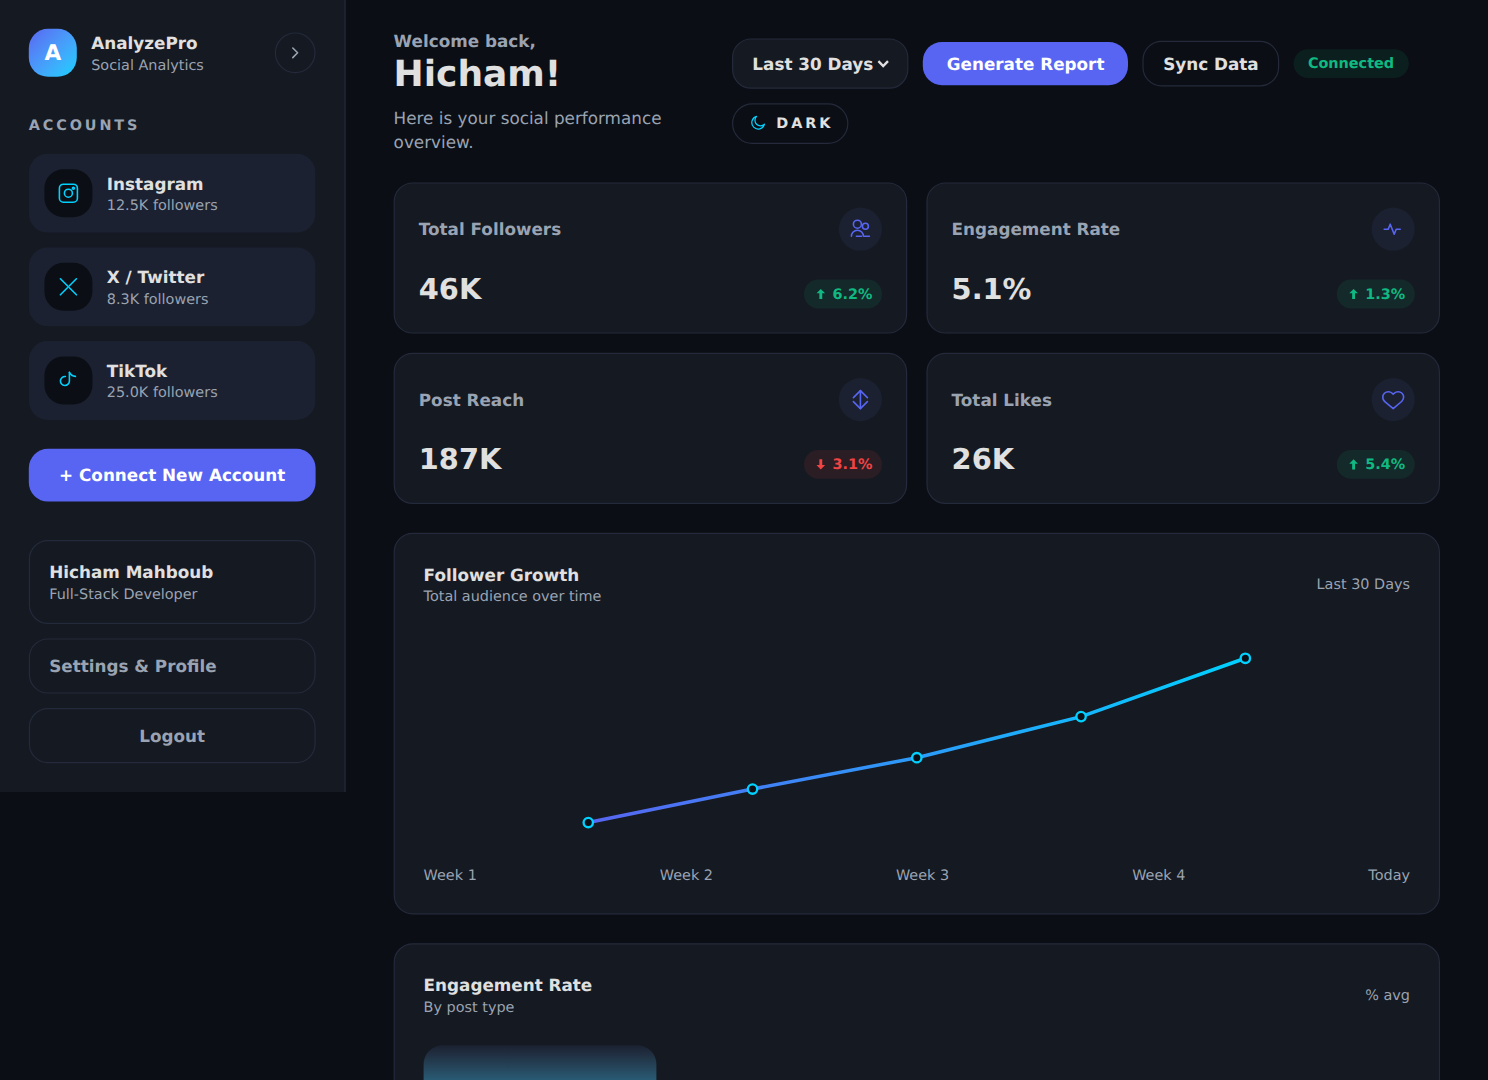The image size is (1488, 1080).
Task: Generate a new report
Action: tap(1025, 64)
